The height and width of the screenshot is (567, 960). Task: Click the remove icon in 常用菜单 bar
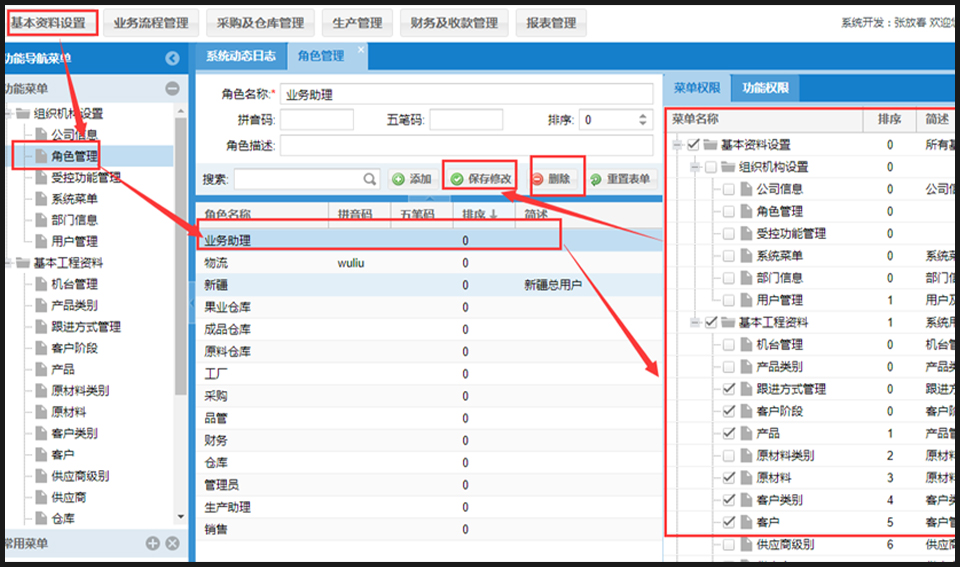click(172, 543)
